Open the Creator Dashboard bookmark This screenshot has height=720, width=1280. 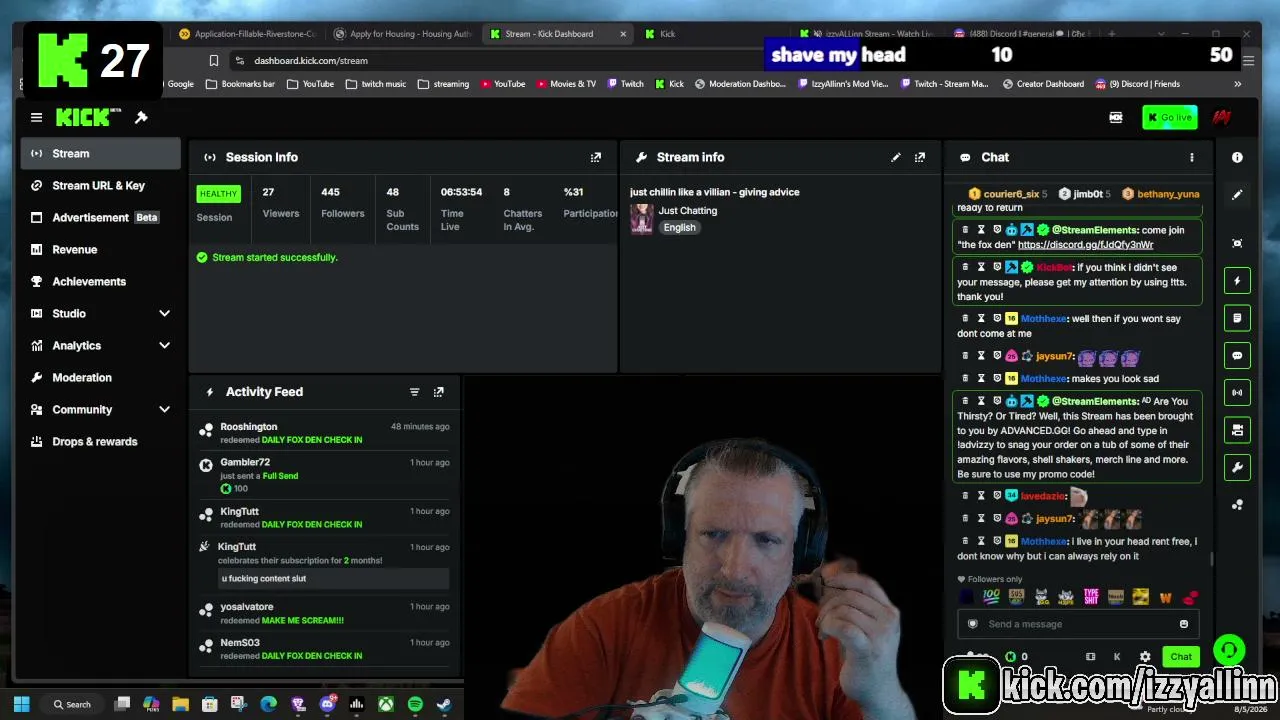pyautogui.click(x=1042, y=84)
